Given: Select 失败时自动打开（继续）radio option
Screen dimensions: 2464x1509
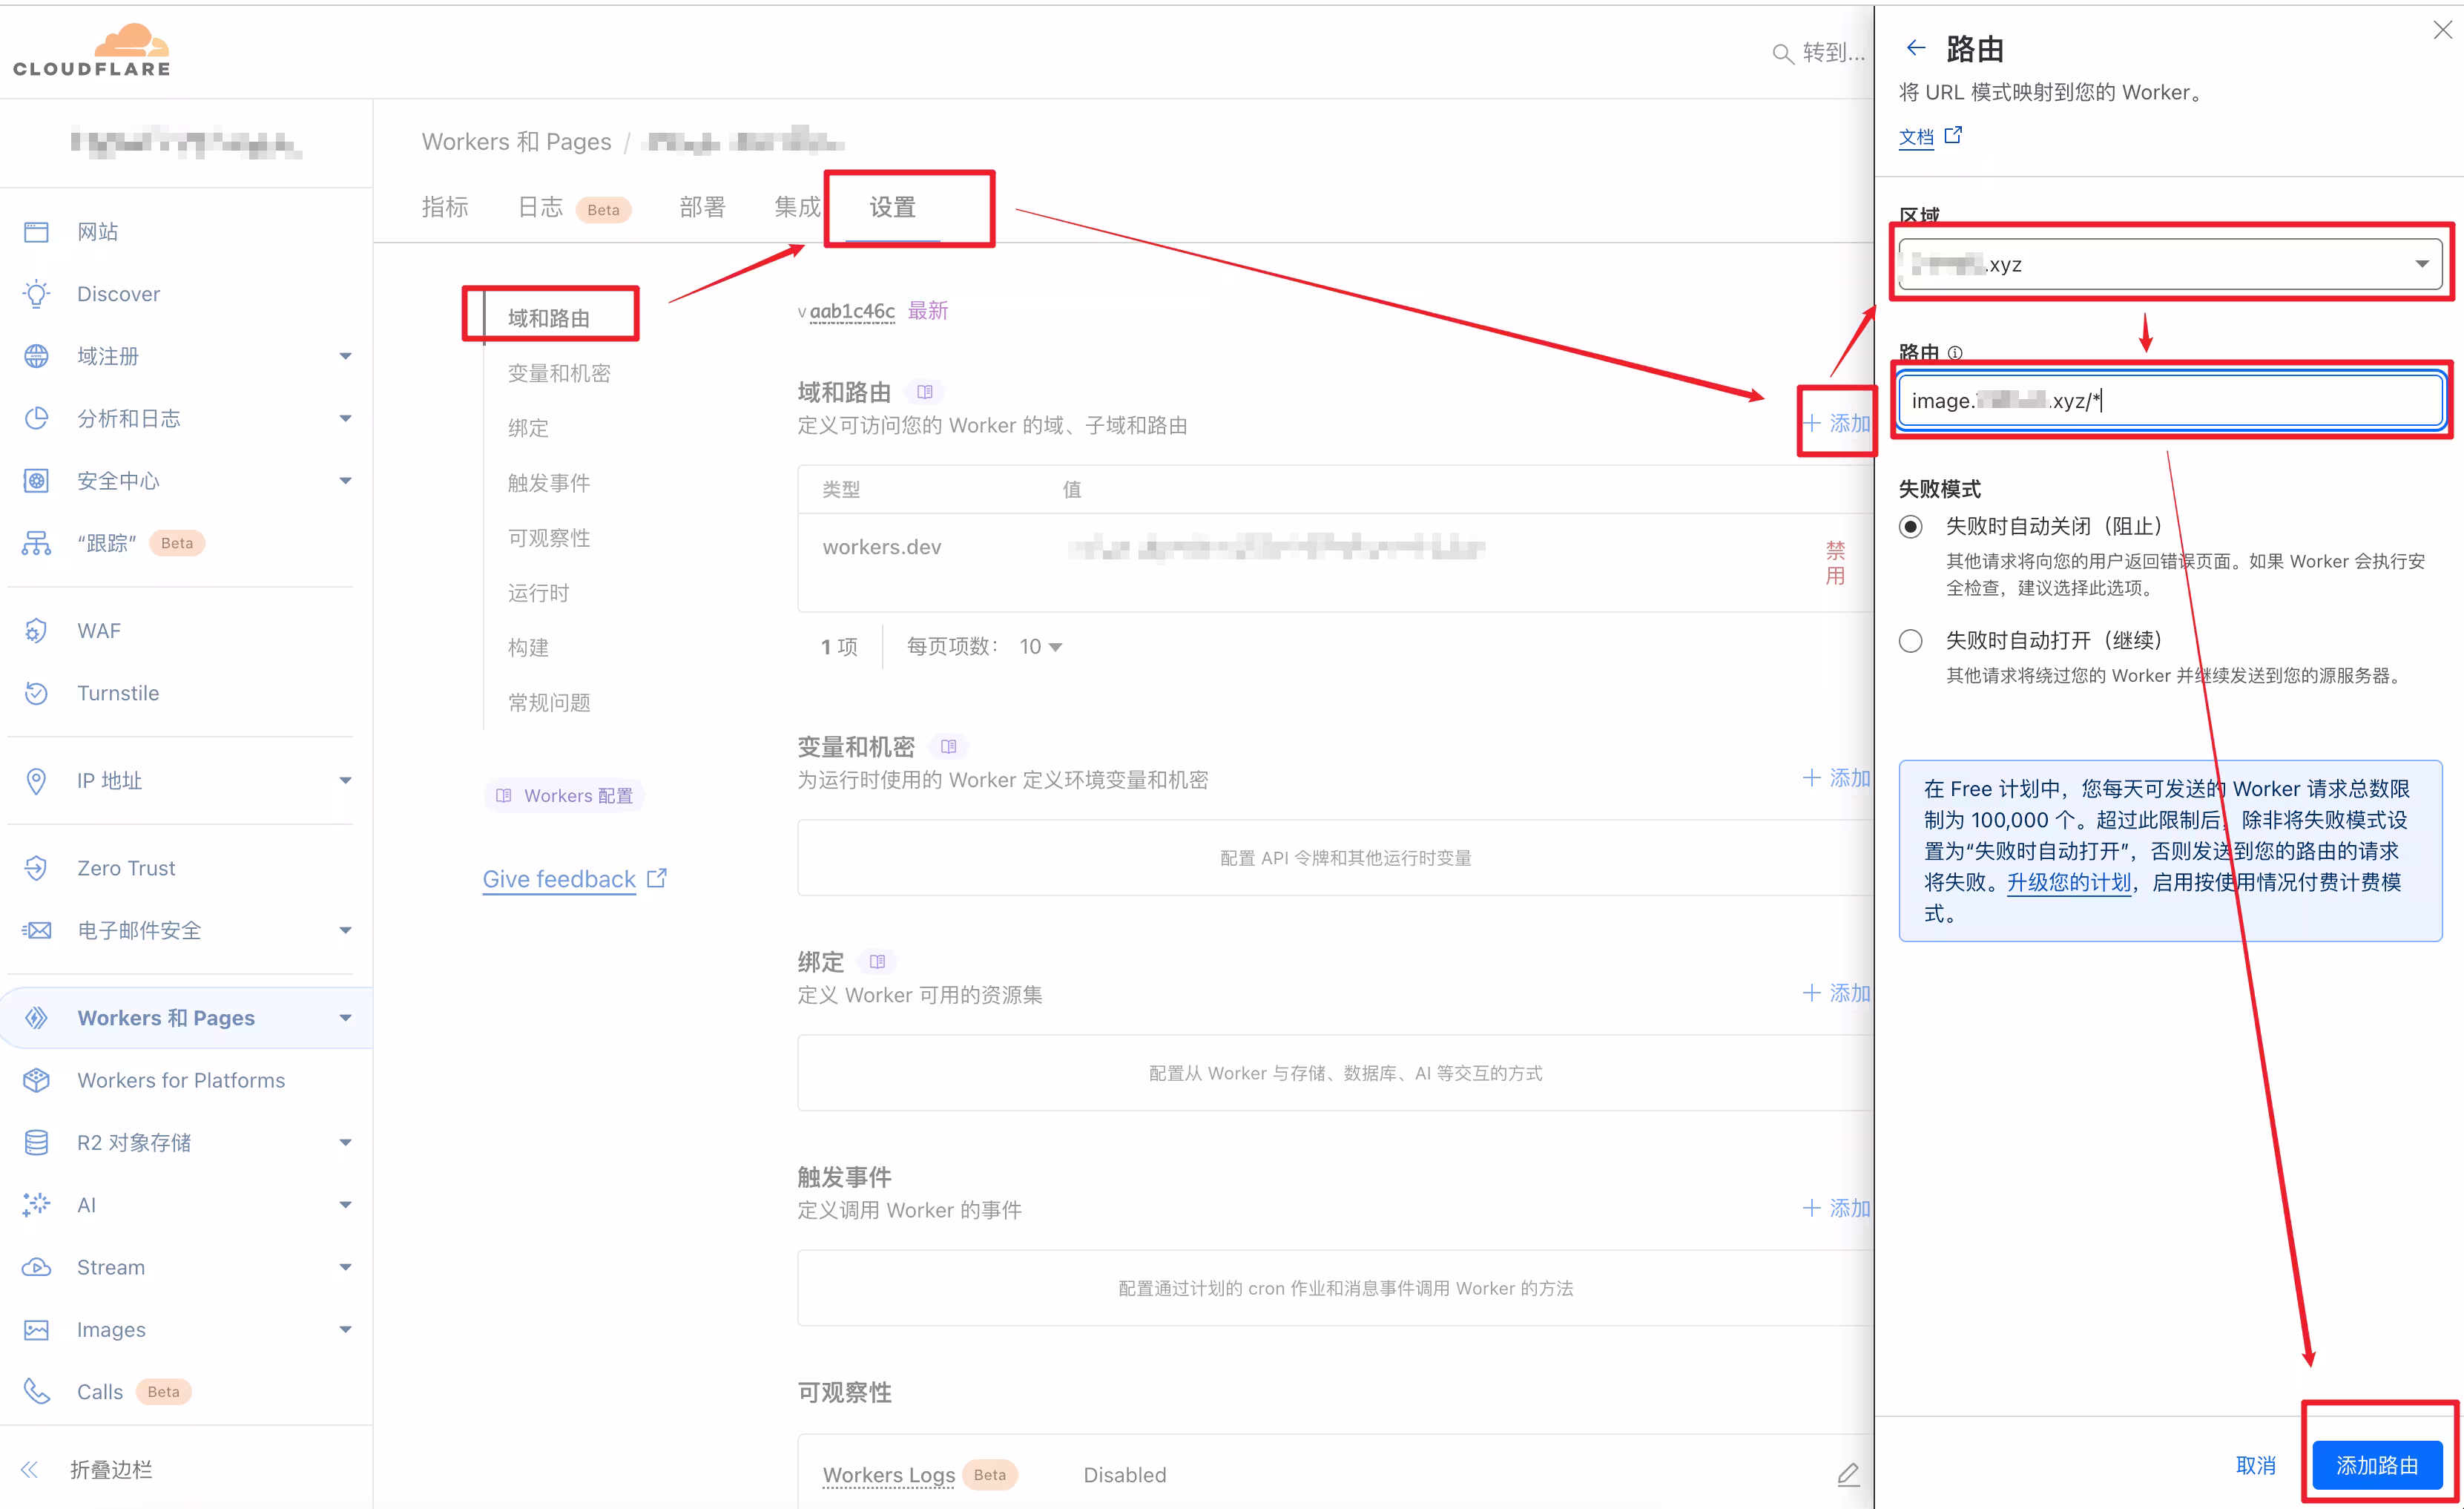Looking at the screenshot, I should tap(1911, 641).
